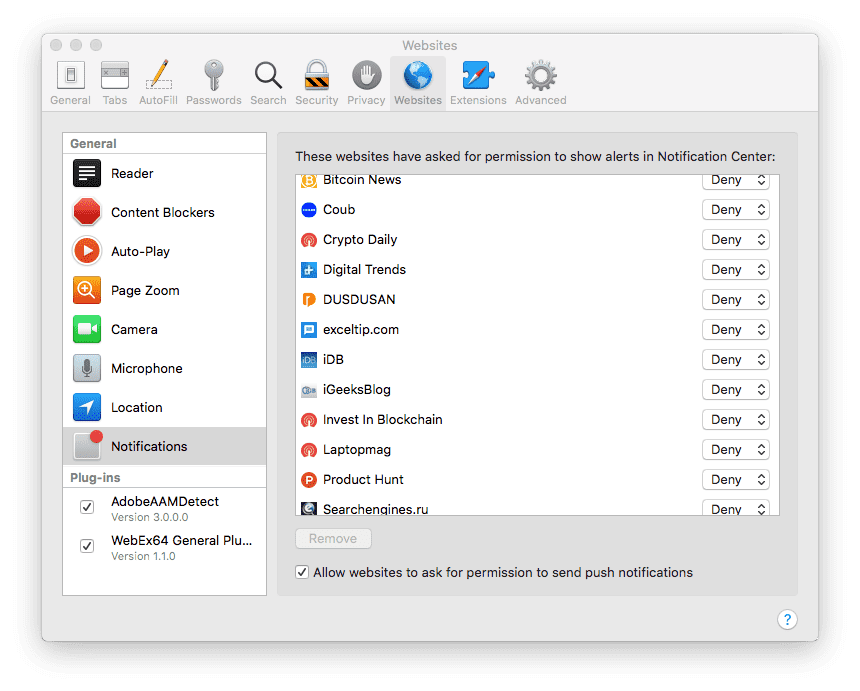Open the Tabs preferences icon
Viewport: 860px width, 691px height.
pyautogui.click(x=115, y=75)
